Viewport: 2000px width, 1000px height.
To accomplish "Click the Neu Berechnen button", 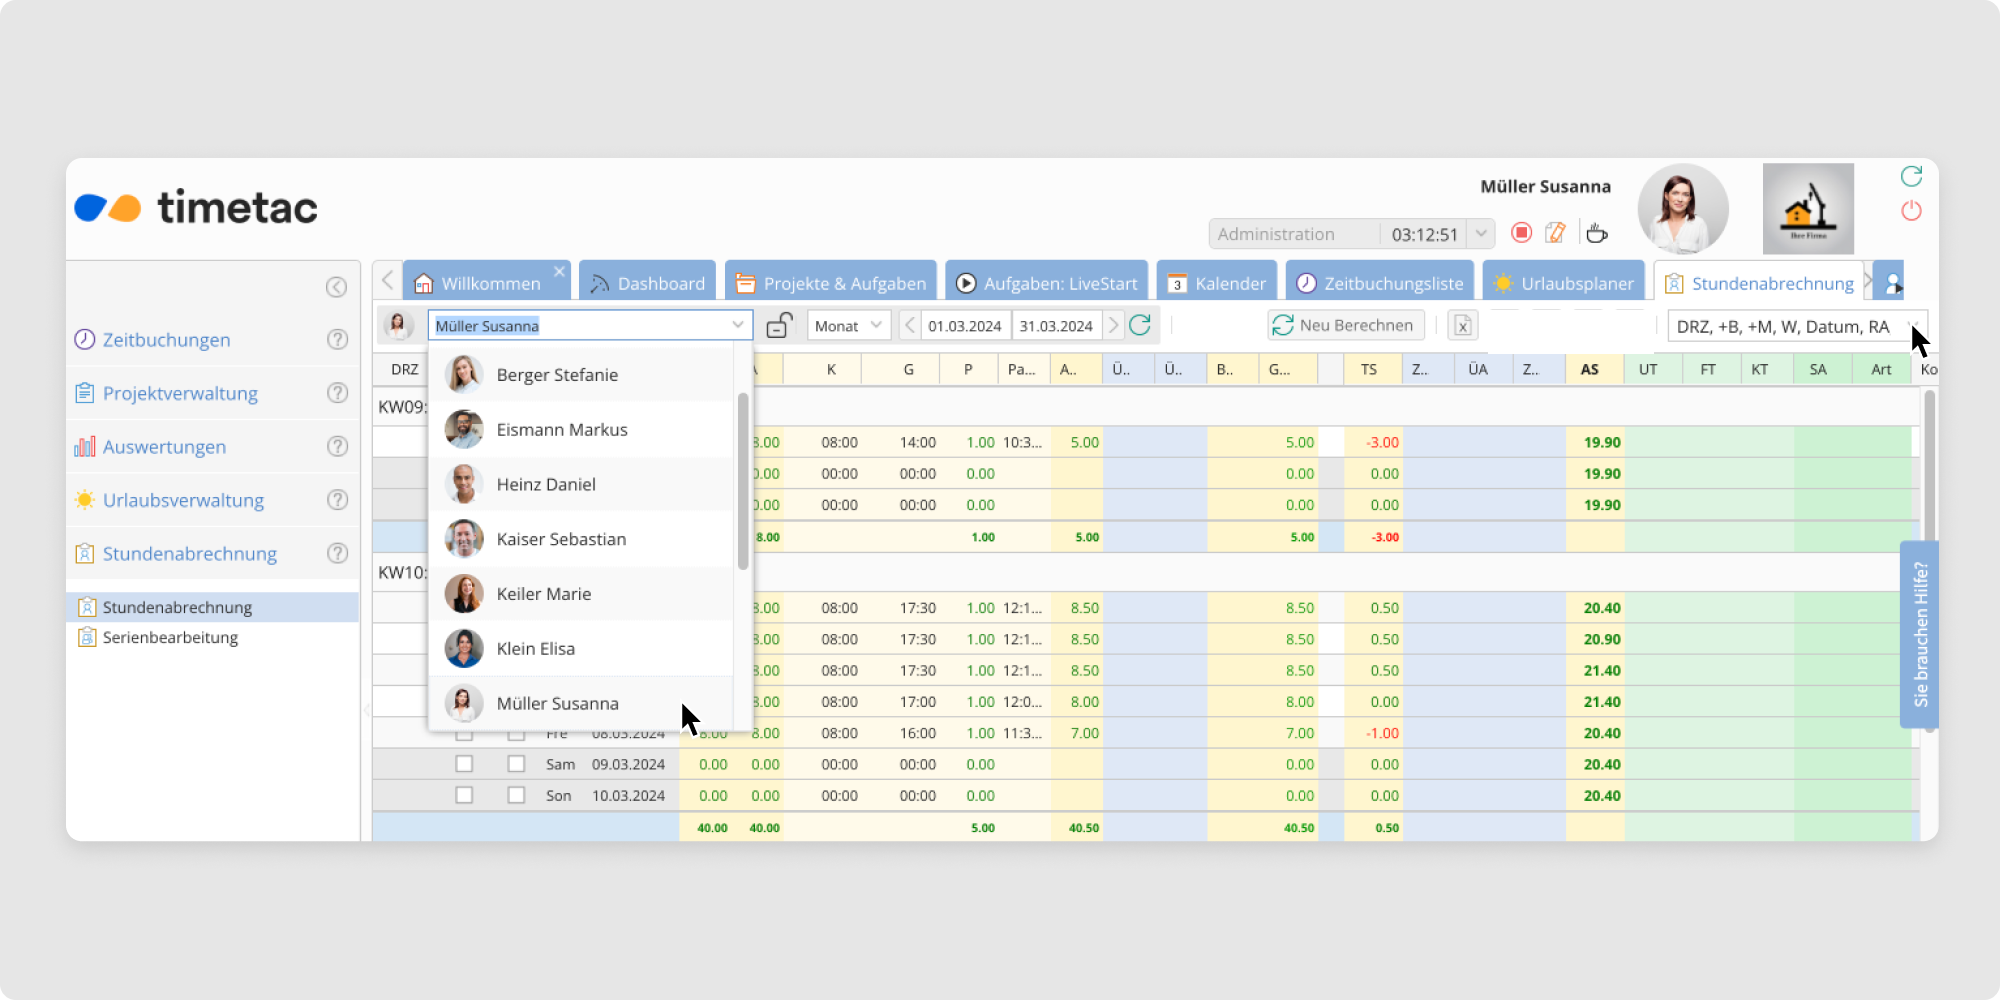I will [x=1345, y=326].
